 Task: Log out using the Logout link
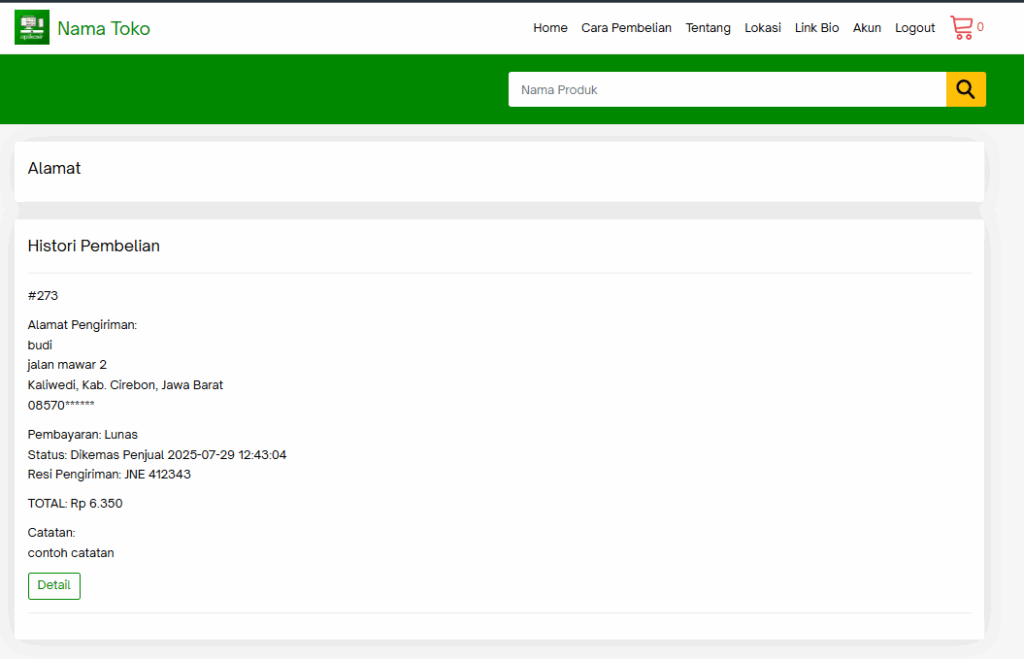[914, 28]
